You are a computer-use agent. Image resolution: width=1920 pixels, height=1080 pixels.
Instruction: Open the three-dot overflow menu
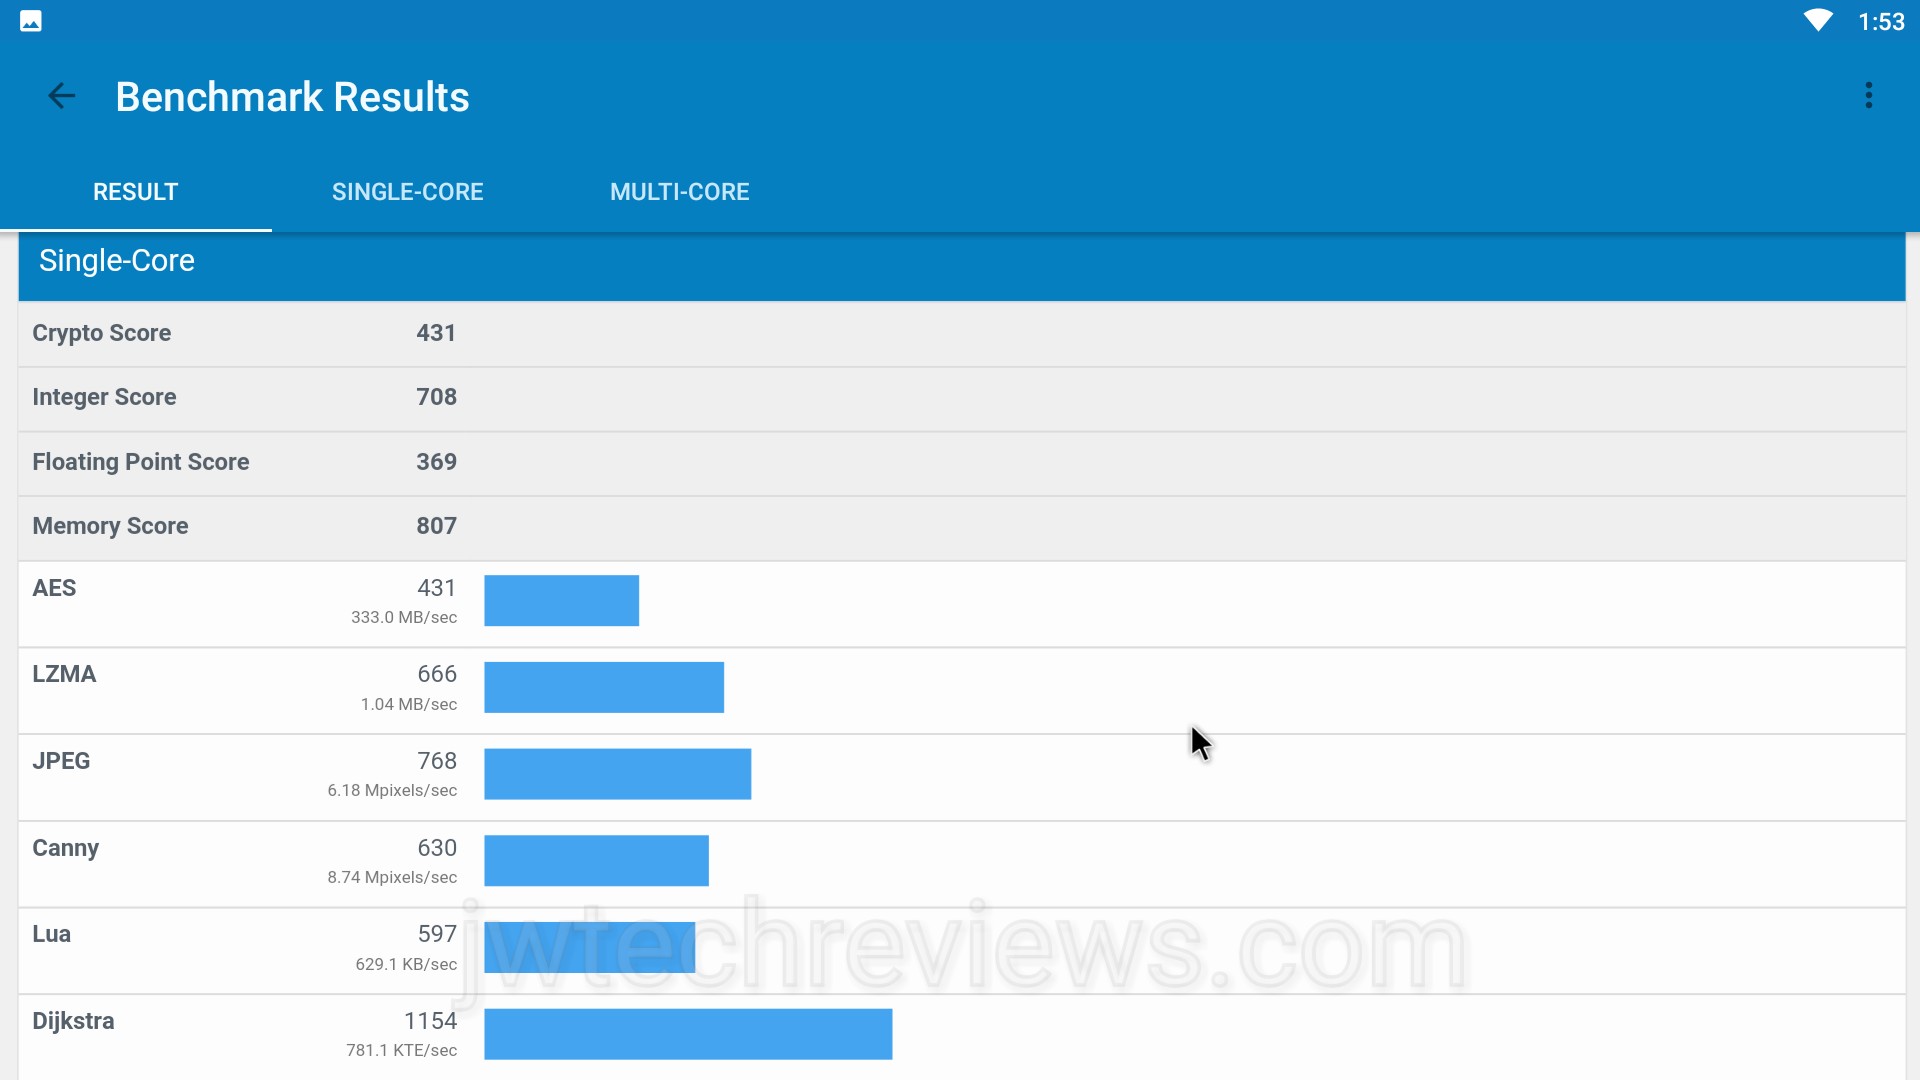point(1868,96)
